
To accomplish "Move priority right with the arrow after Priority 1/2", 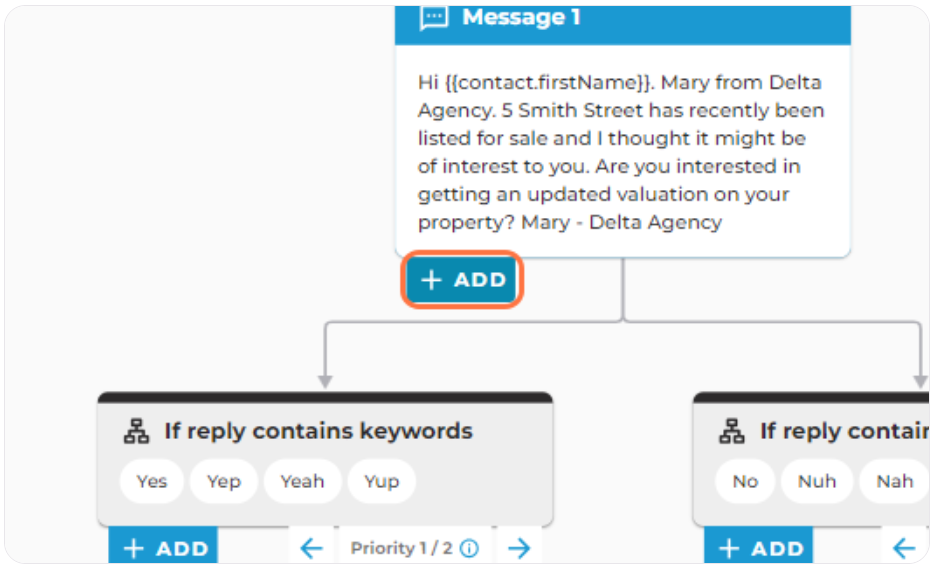I will tap(519, 548).
